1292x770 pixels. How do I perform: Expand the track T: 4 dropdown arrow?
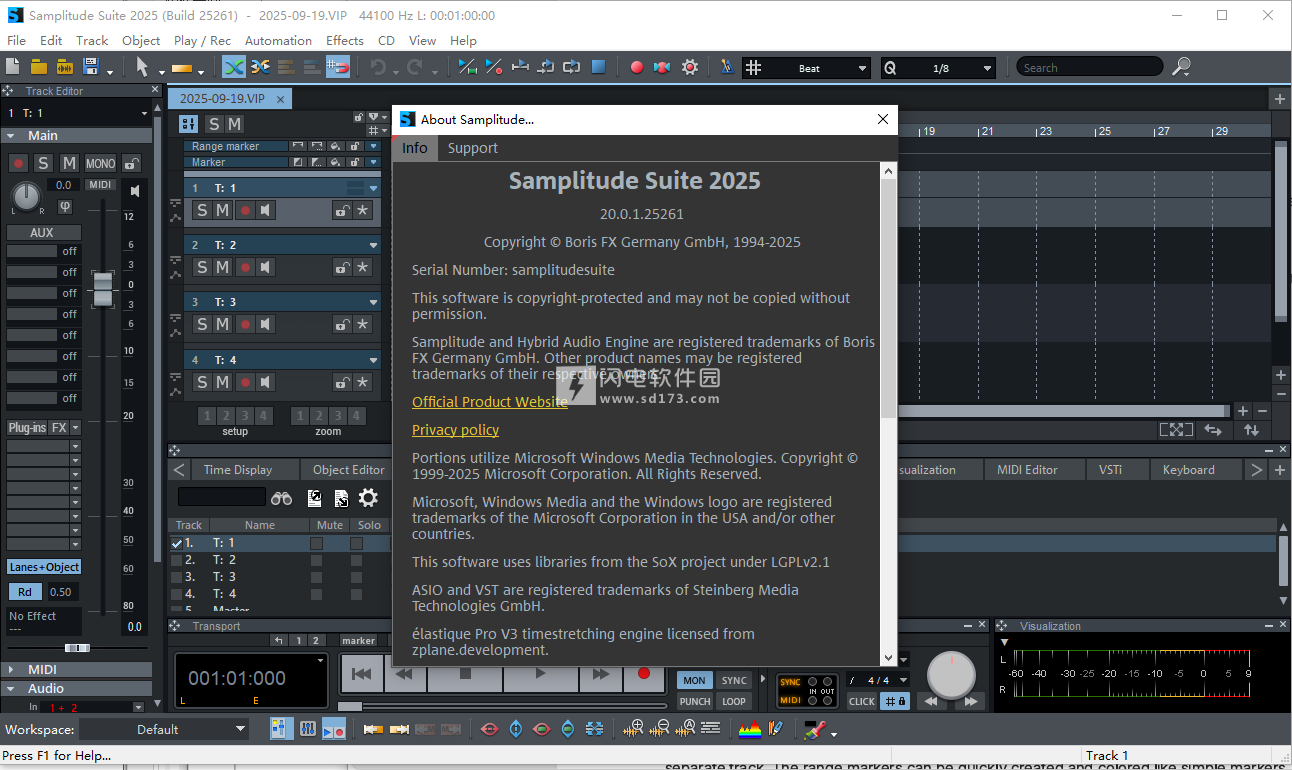pos(373,360)
